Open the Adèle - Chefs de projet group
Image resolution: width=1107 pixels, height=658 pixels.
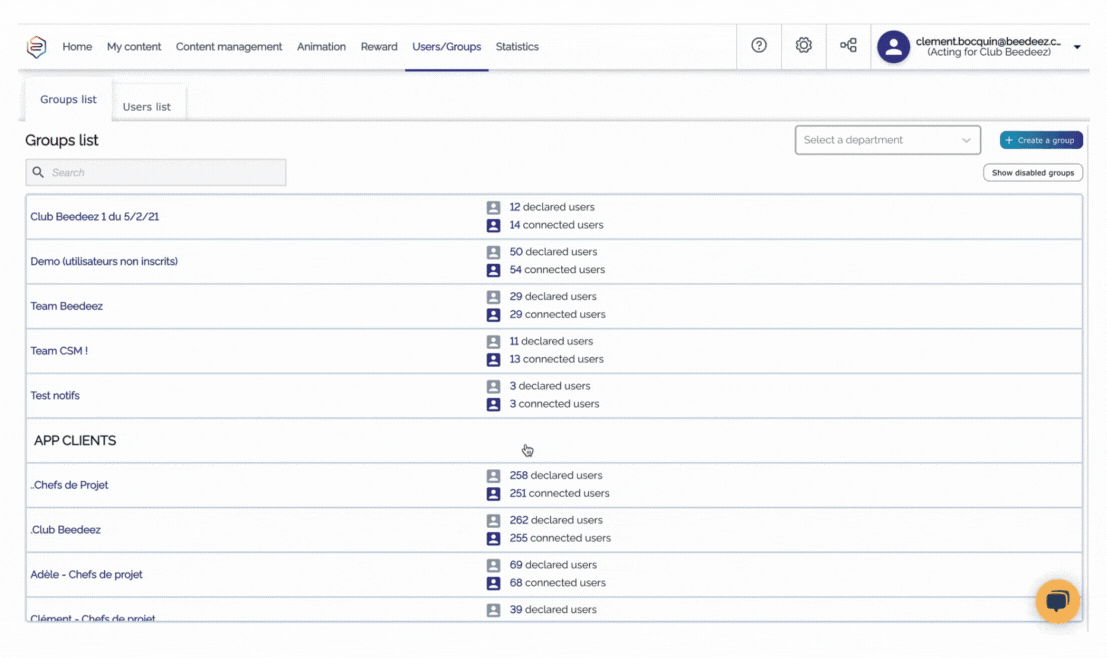coord(87,575)
